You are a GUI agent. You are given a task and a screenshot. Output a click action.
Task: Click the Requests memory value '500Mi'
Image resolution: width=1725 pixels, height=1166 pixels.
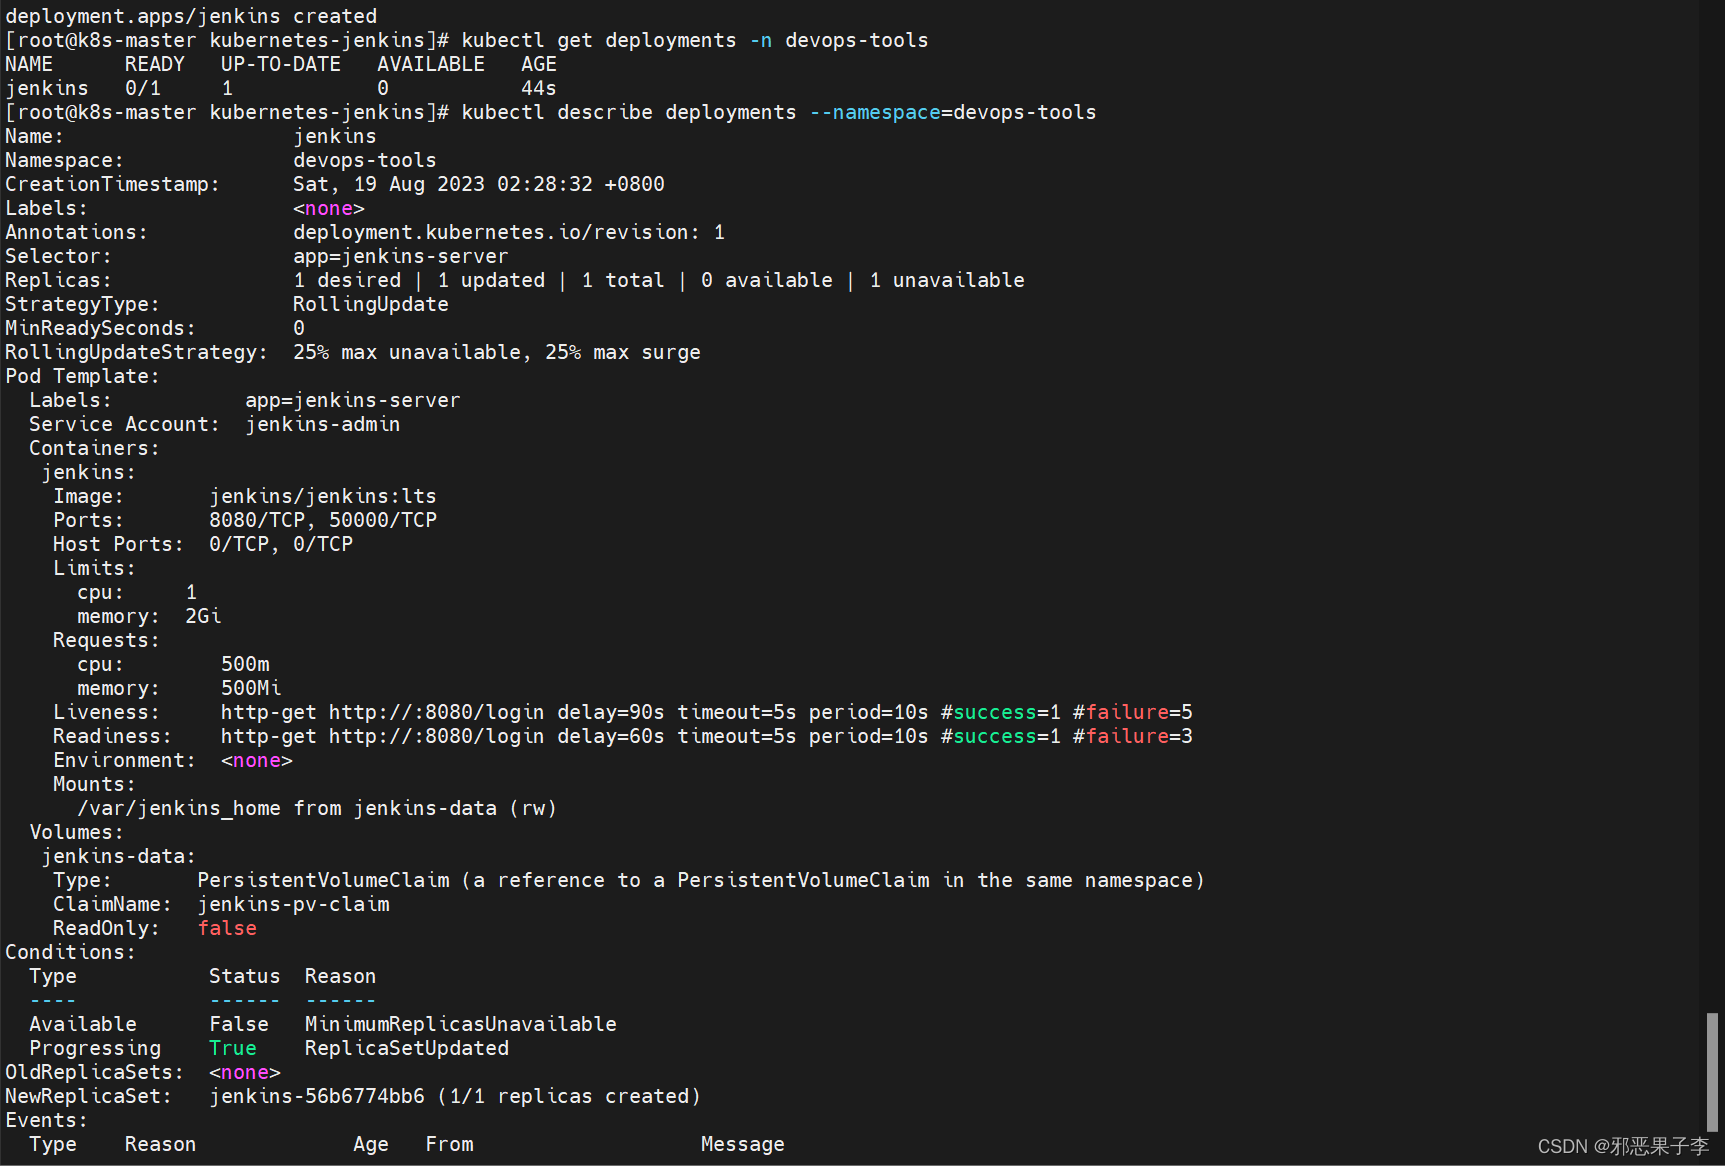tap(251, 688)
